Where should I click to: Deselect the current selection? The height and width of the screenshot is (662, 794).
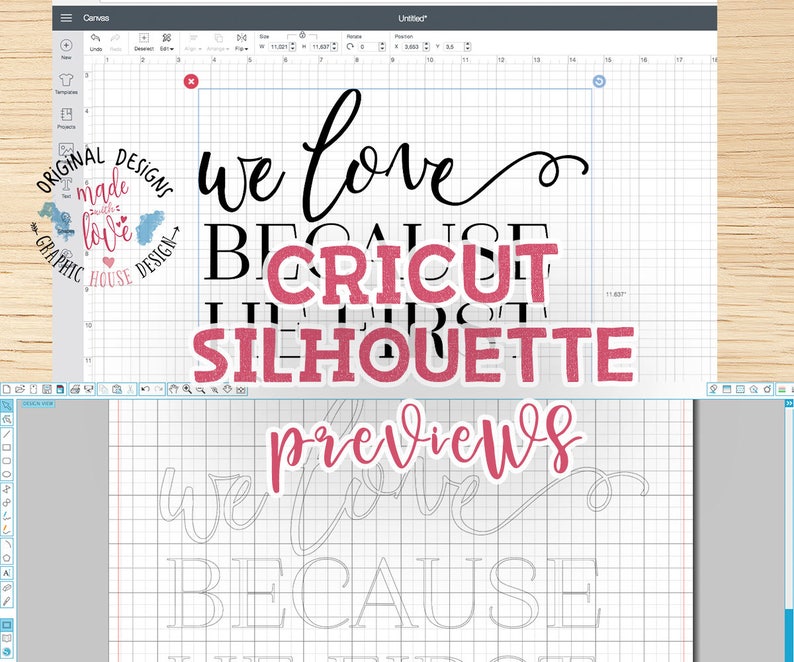coord(144,43)
